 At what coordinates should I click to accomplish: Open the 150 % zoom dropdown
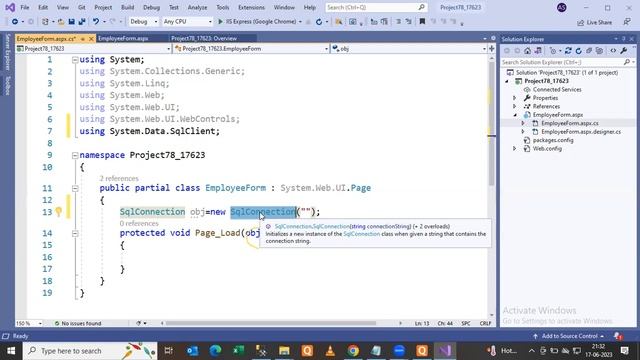(29, 323)
